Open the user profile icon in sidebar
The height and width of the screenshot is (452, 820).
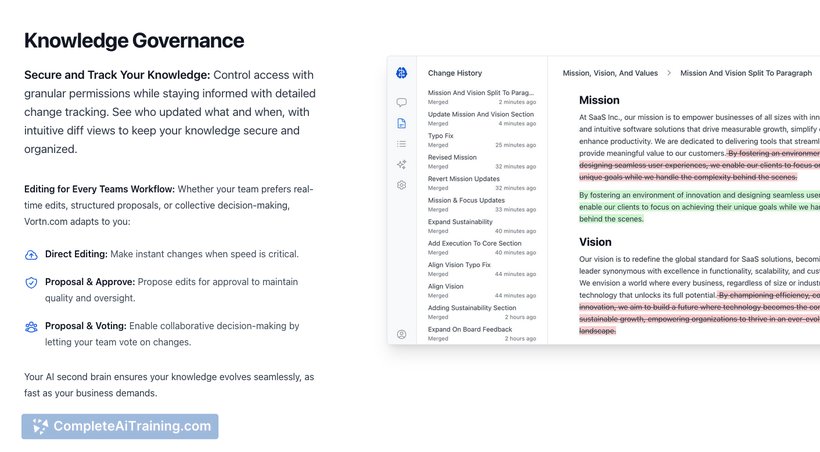click(x=402, y=334)
